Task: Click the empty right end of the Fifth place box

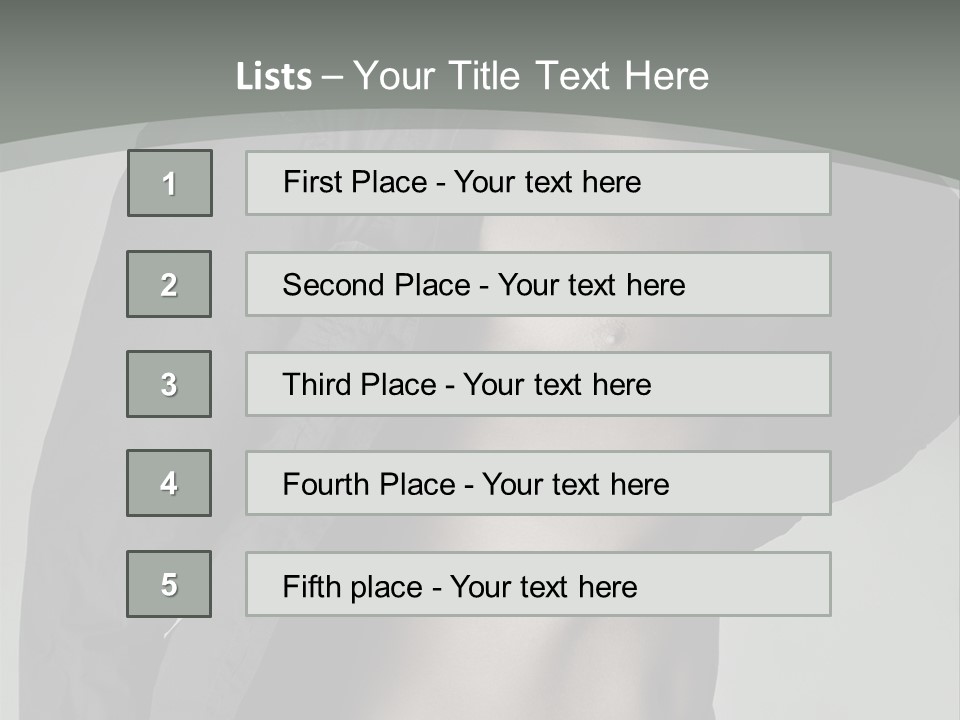Action: [x=760, y=584]
